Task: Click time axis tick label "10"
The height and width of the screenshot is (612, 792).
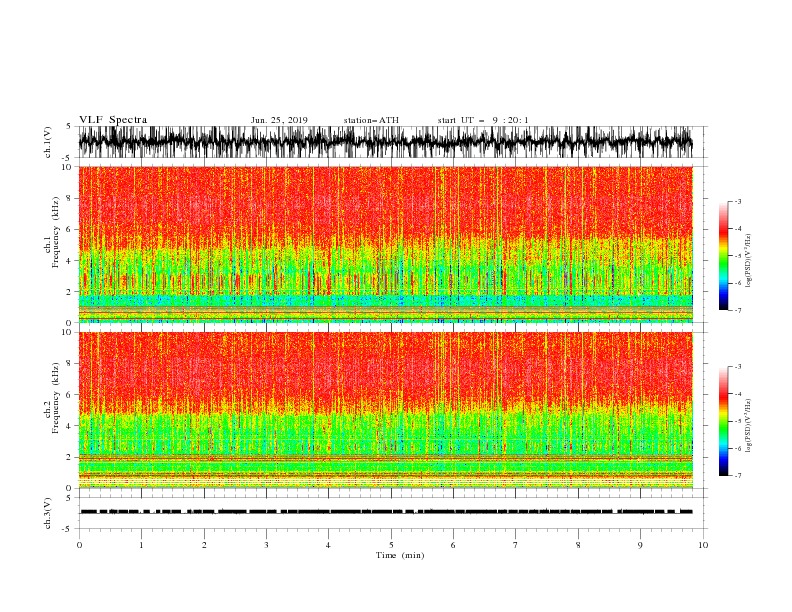Action: 703,545
